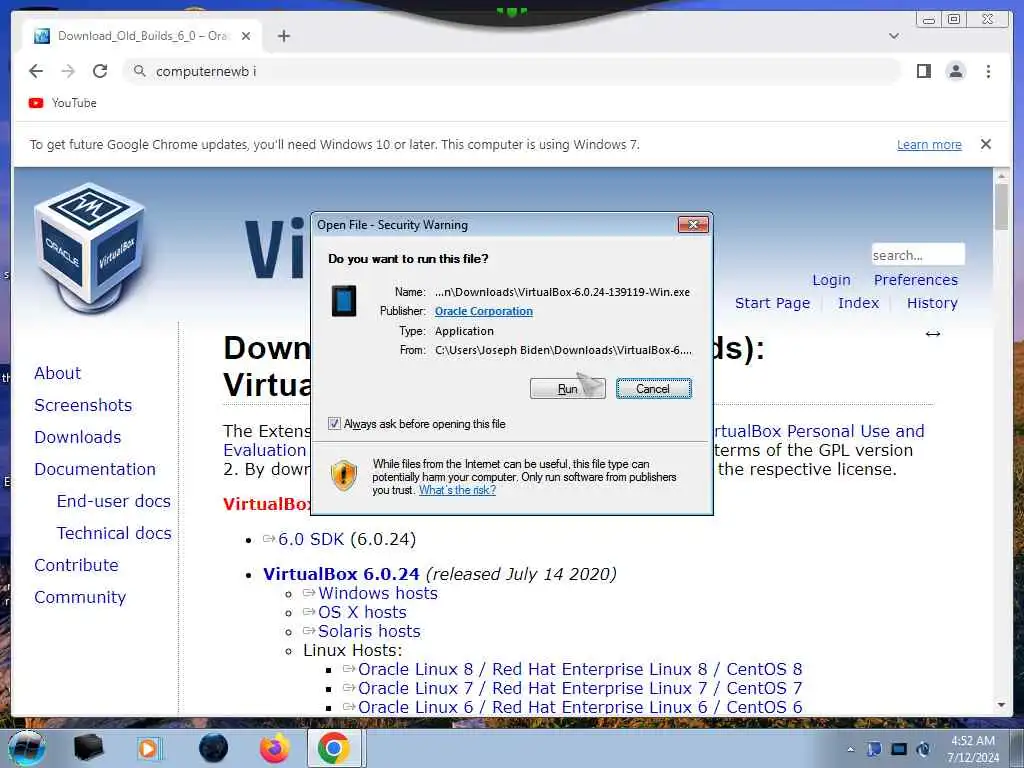Open the Chrome three-dot menu
The image size is (1024, 768).
988,71
